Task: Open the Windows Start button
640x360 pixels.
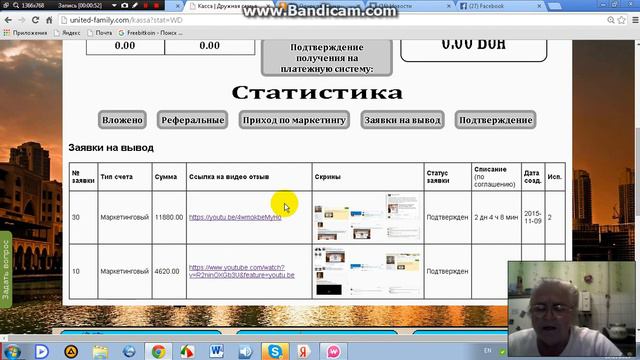Action: coord(12,351)
